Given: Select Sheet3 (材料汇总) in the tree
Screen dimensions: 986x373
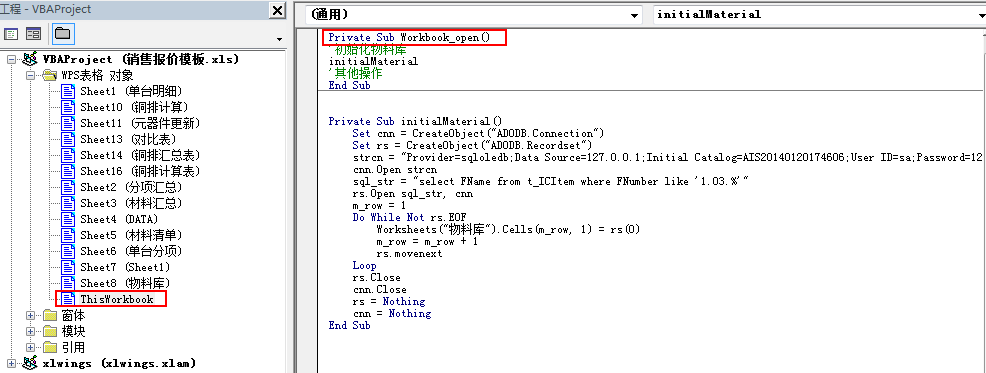Looking at the screenshot, I should coord(131,203).
